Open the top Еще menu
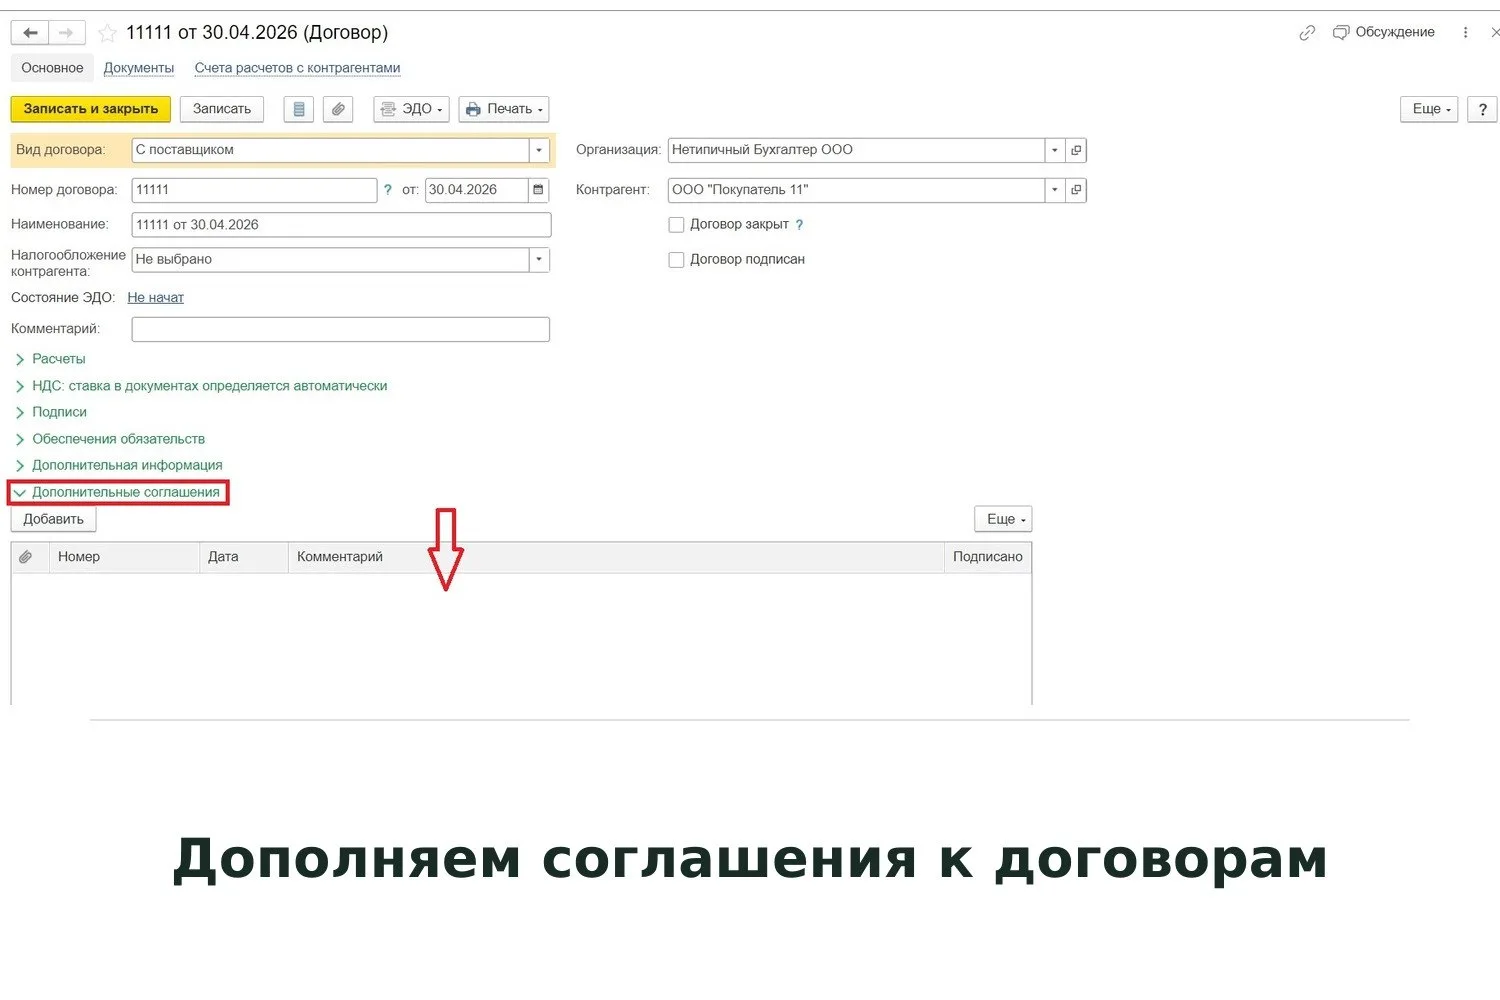Screen dimensions: 1500x1000 (1430, 109)
